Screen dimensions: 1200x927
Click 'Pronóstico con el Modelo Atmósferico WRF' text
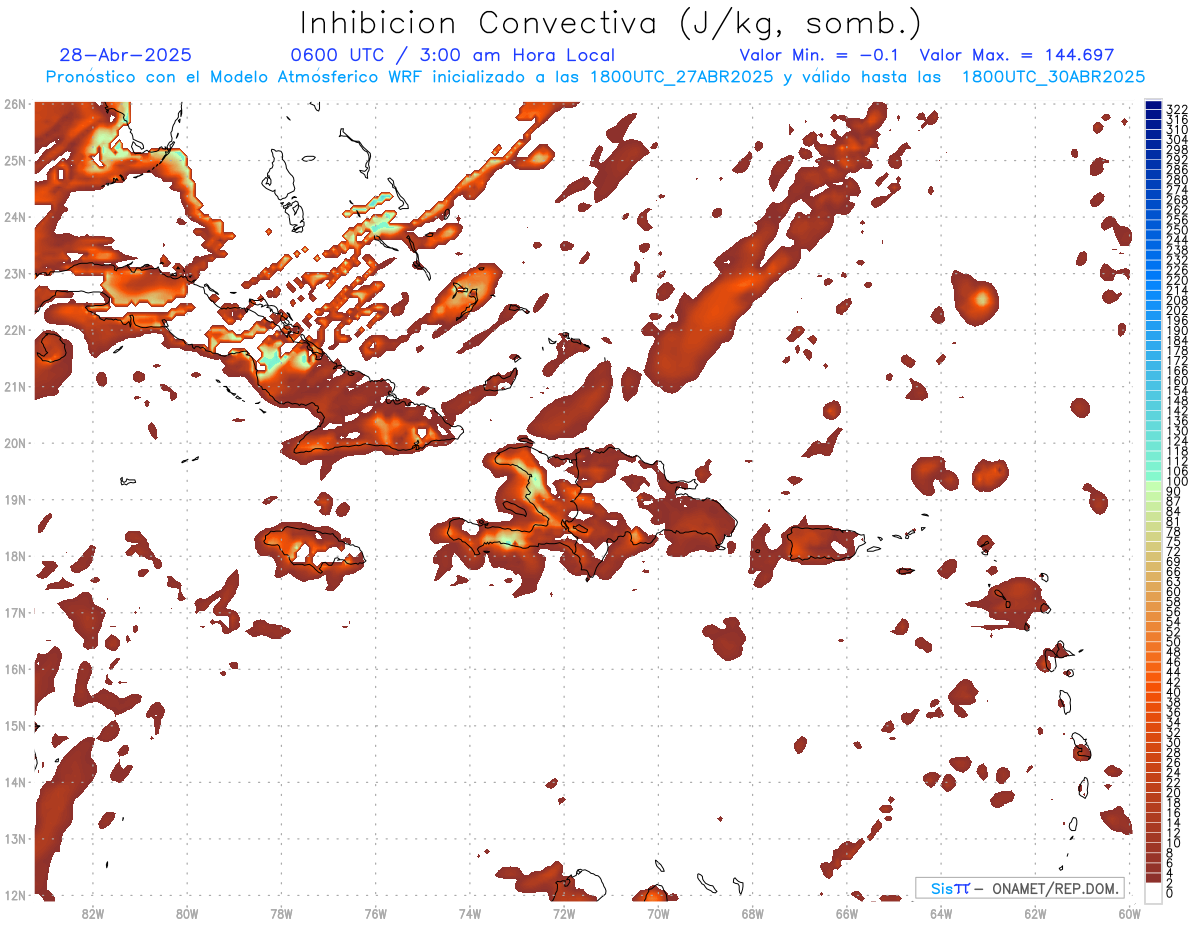tap(233, 77)
